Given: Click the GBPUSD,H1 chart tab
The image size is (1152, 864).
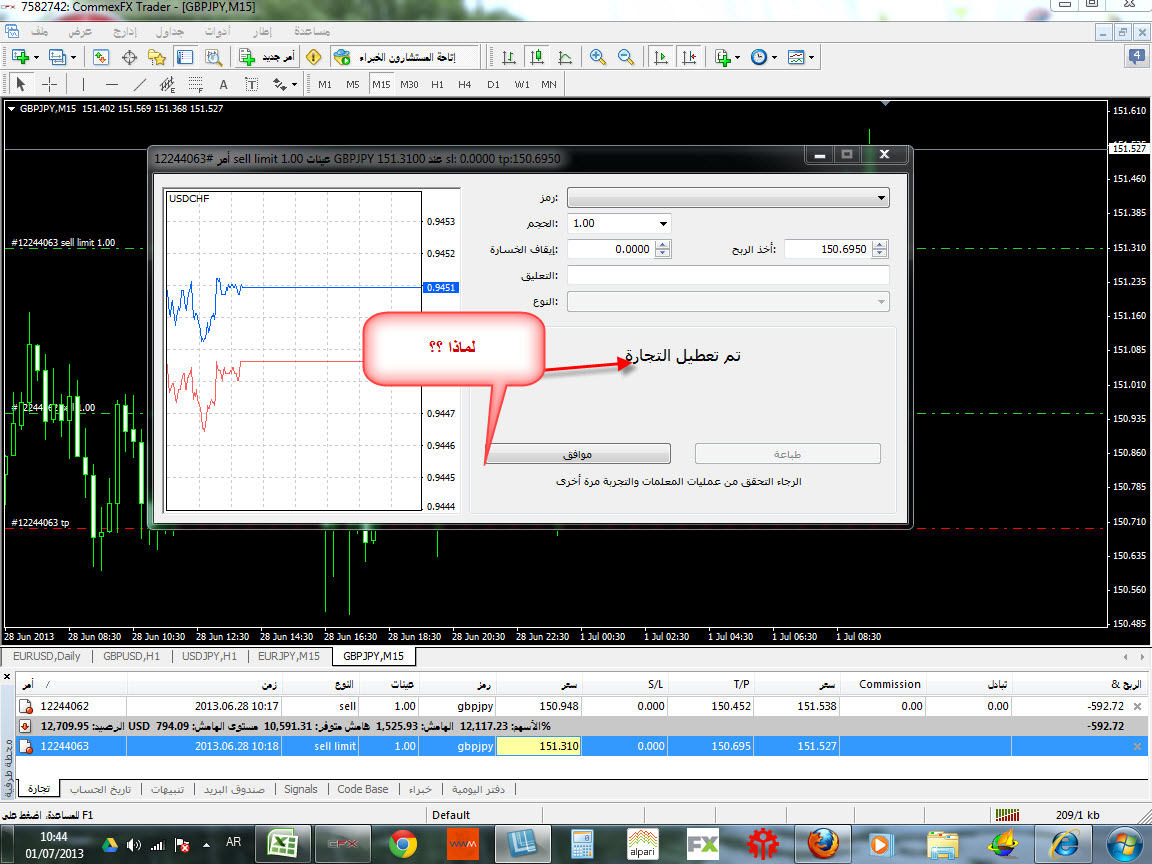Looking at the screenshot, I should [x=132, y=656].
